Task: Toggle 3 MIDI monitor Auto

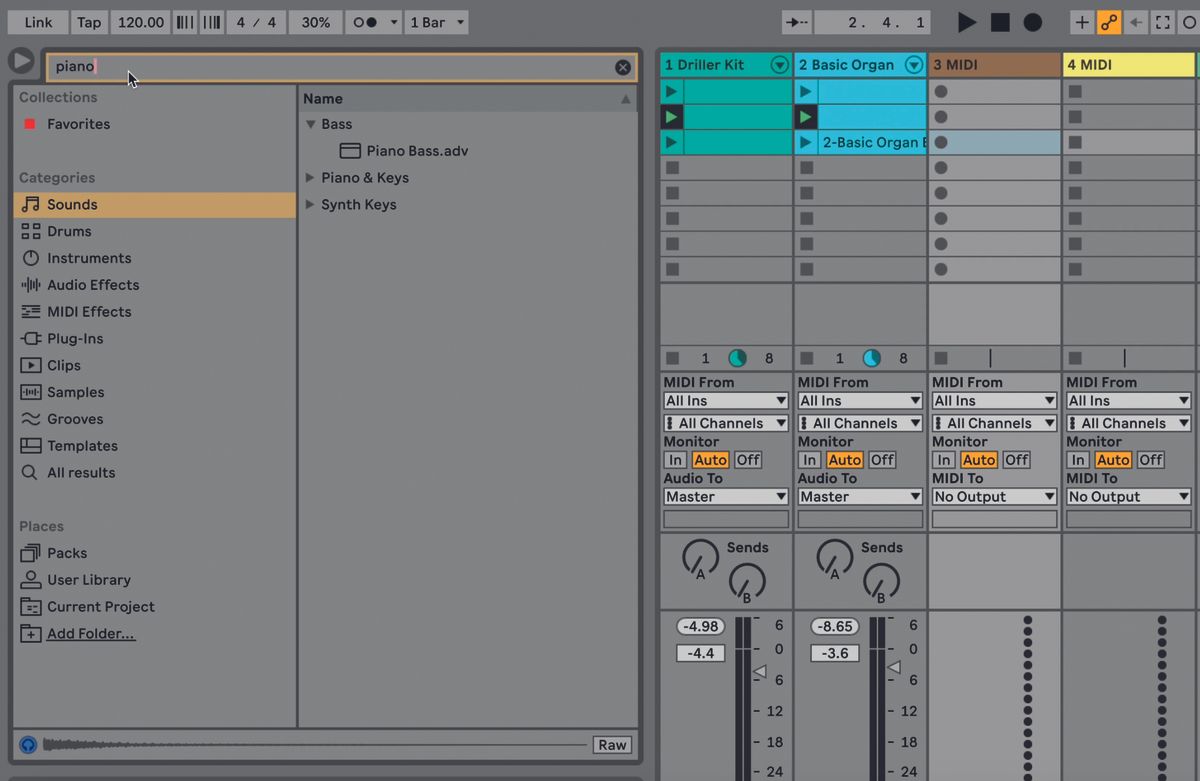Action: pos(978,460)
